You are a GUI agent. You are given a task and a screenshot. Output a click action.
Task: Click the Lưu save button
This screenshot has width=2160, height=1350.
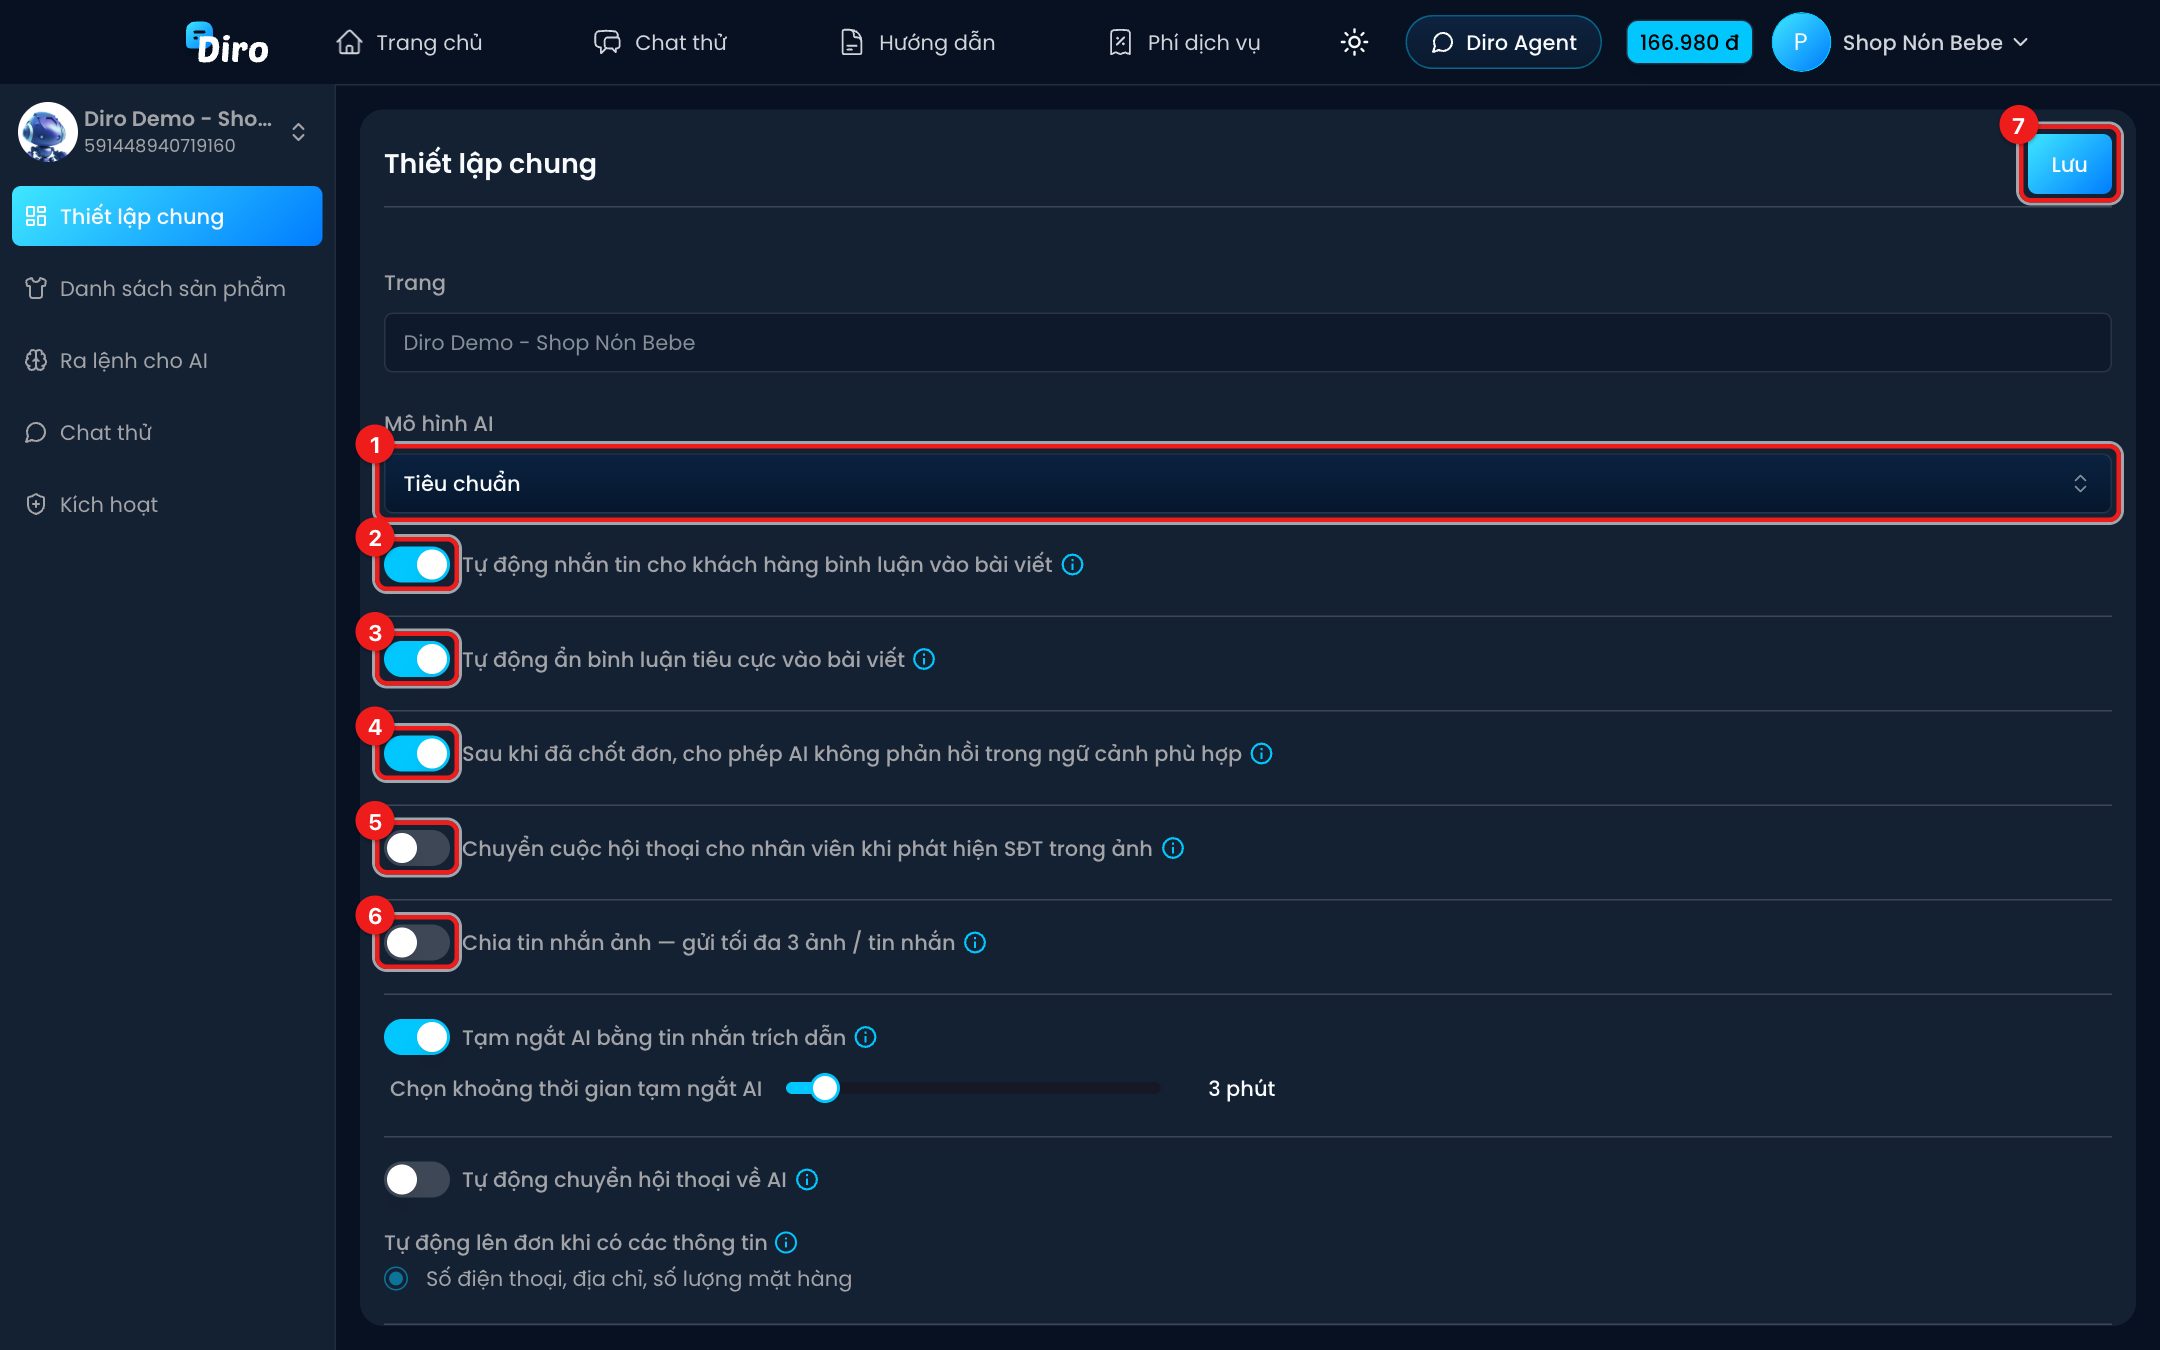[x=2069, y=164]
